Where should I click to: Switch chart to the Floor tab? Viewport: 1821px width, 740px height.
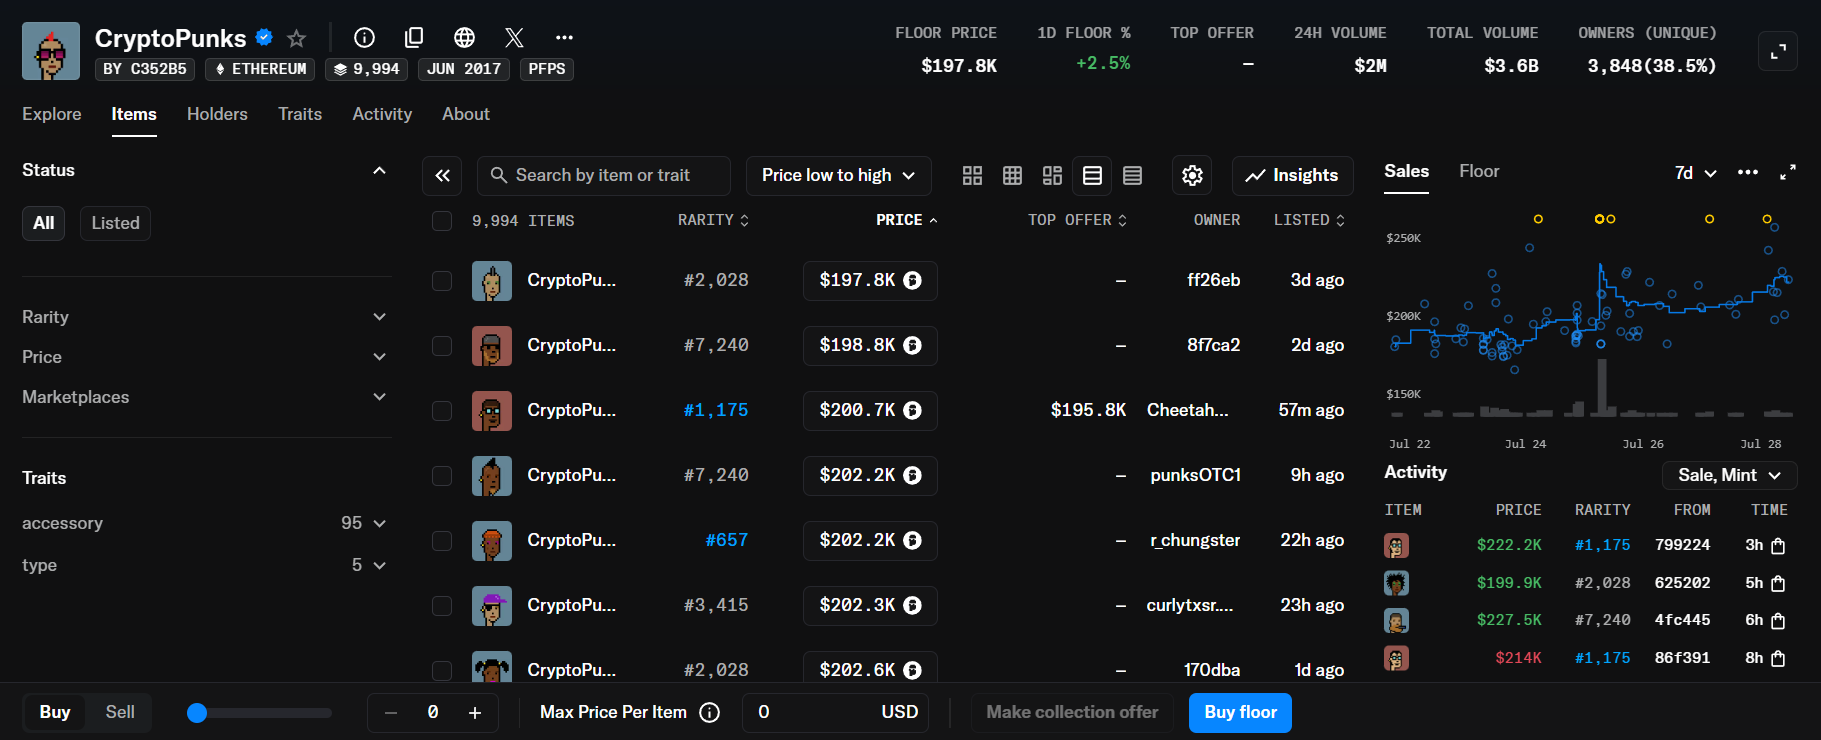click(x=1478, y=171)
